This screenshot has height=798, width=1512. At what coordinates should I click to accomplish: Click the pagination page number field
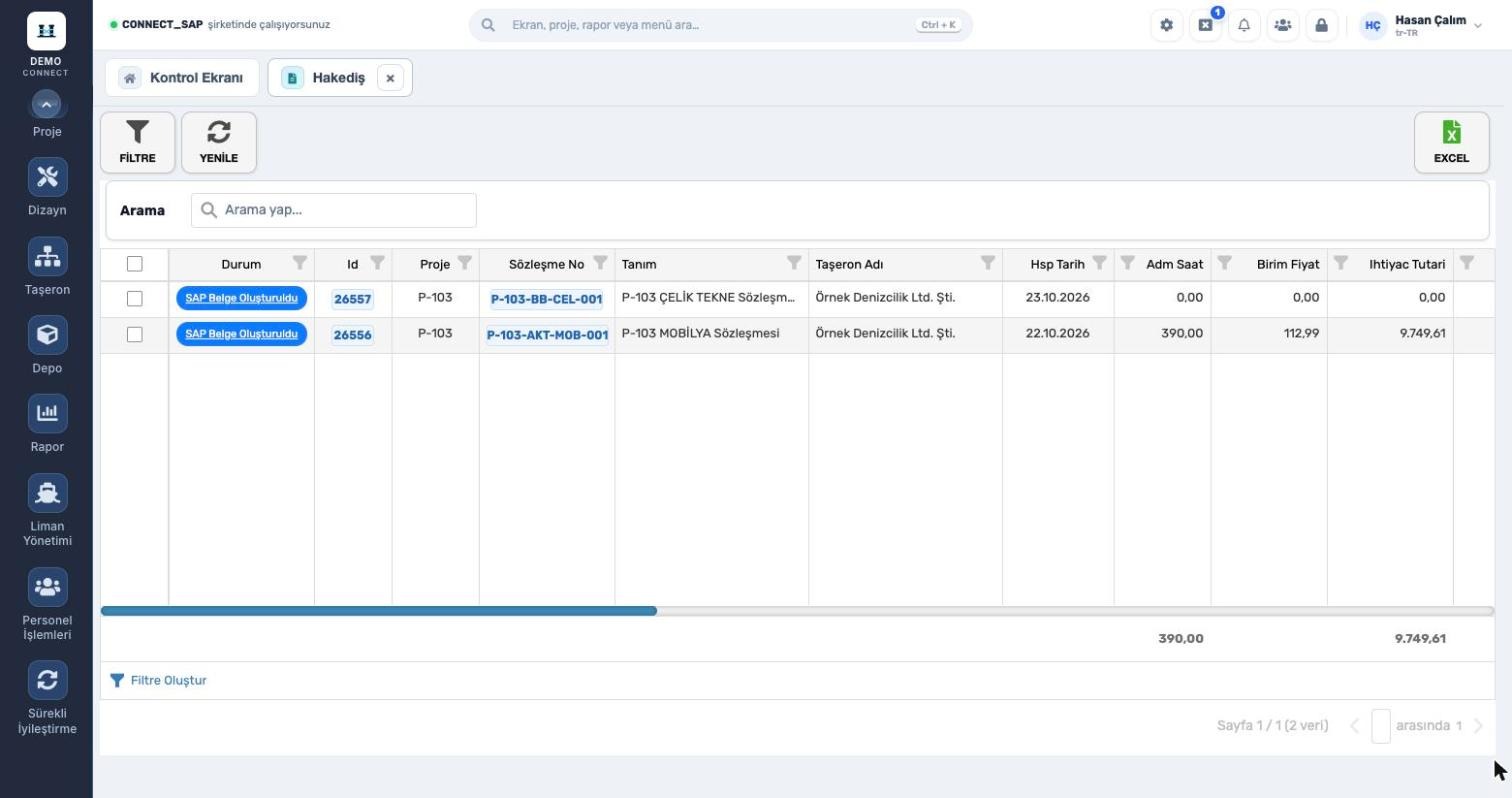pos(1380,726)
